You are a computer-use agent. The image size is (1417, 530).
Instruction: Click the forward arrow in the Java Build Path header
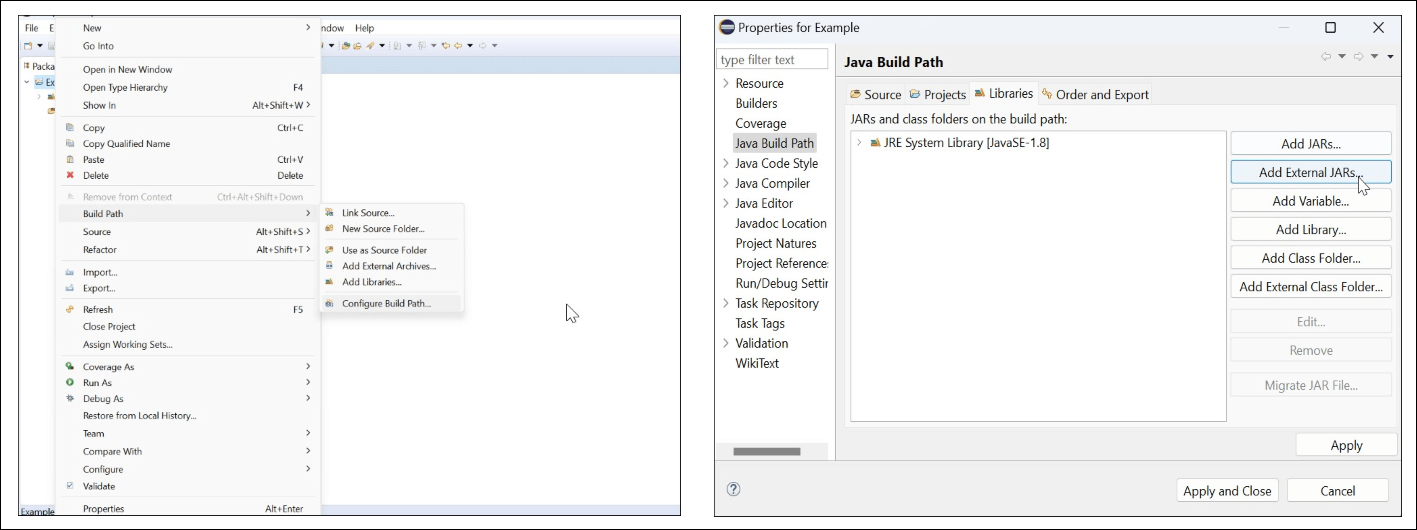(x=1358, y=57)
